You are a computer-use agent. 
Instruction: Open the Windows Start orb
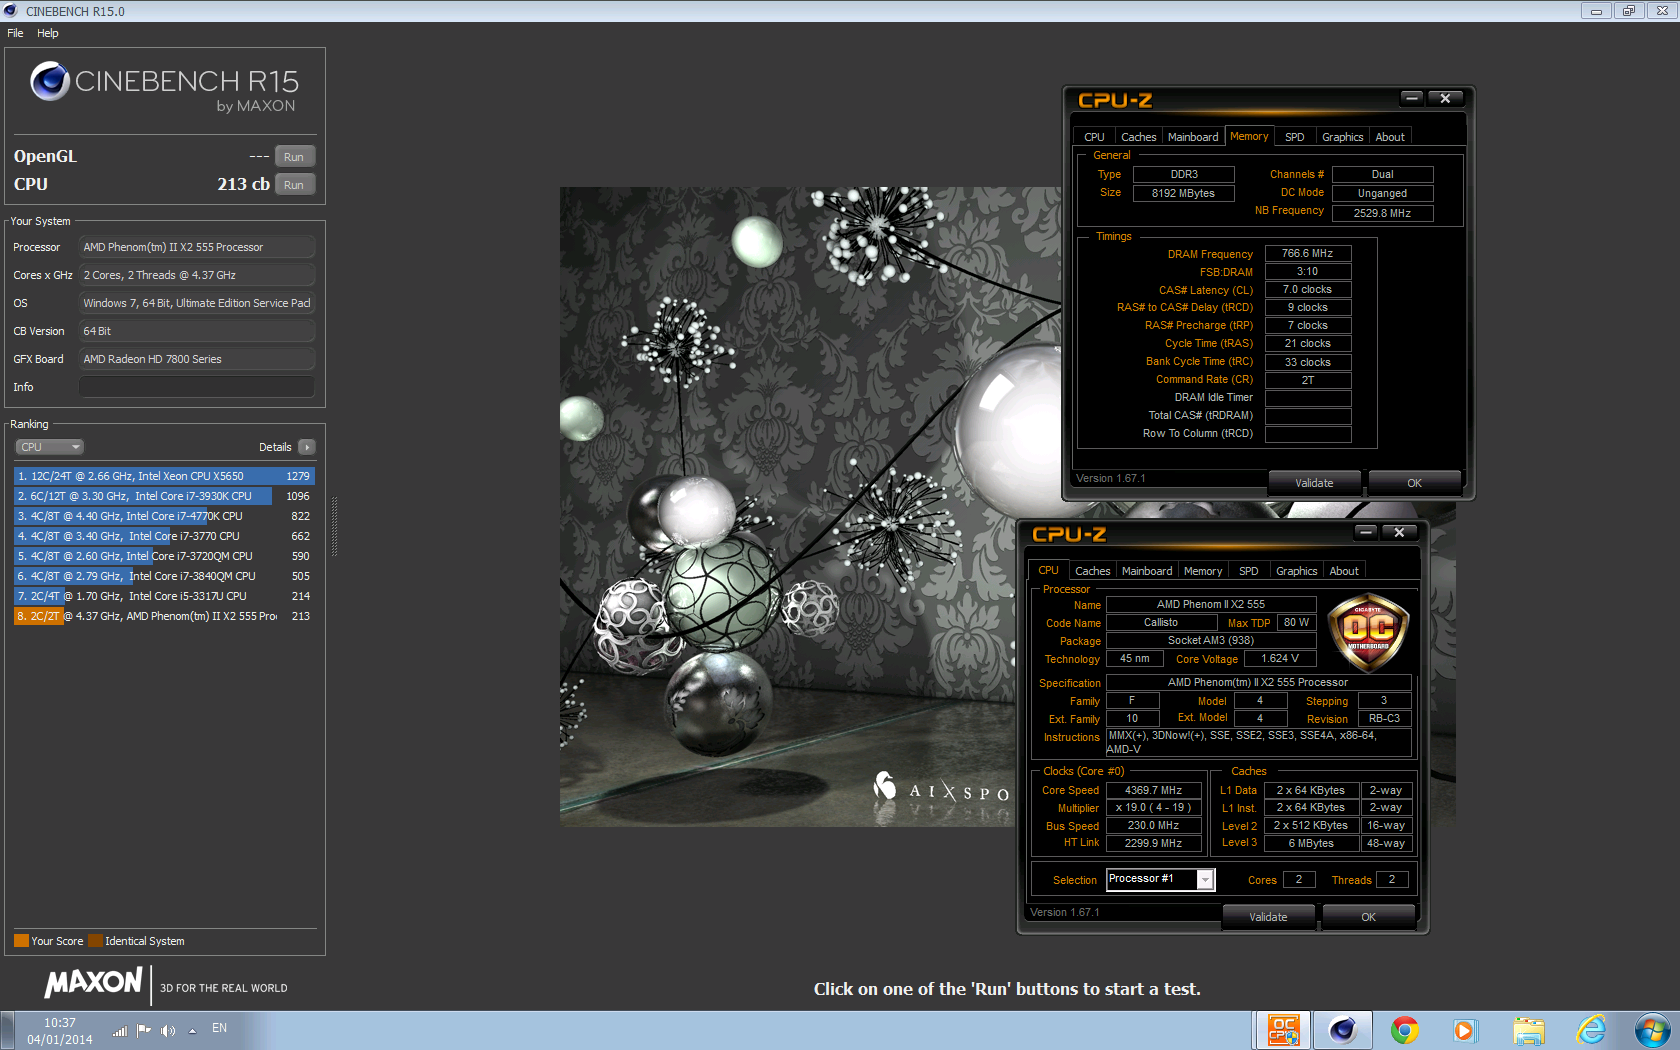click(x=1653, y=1030)
